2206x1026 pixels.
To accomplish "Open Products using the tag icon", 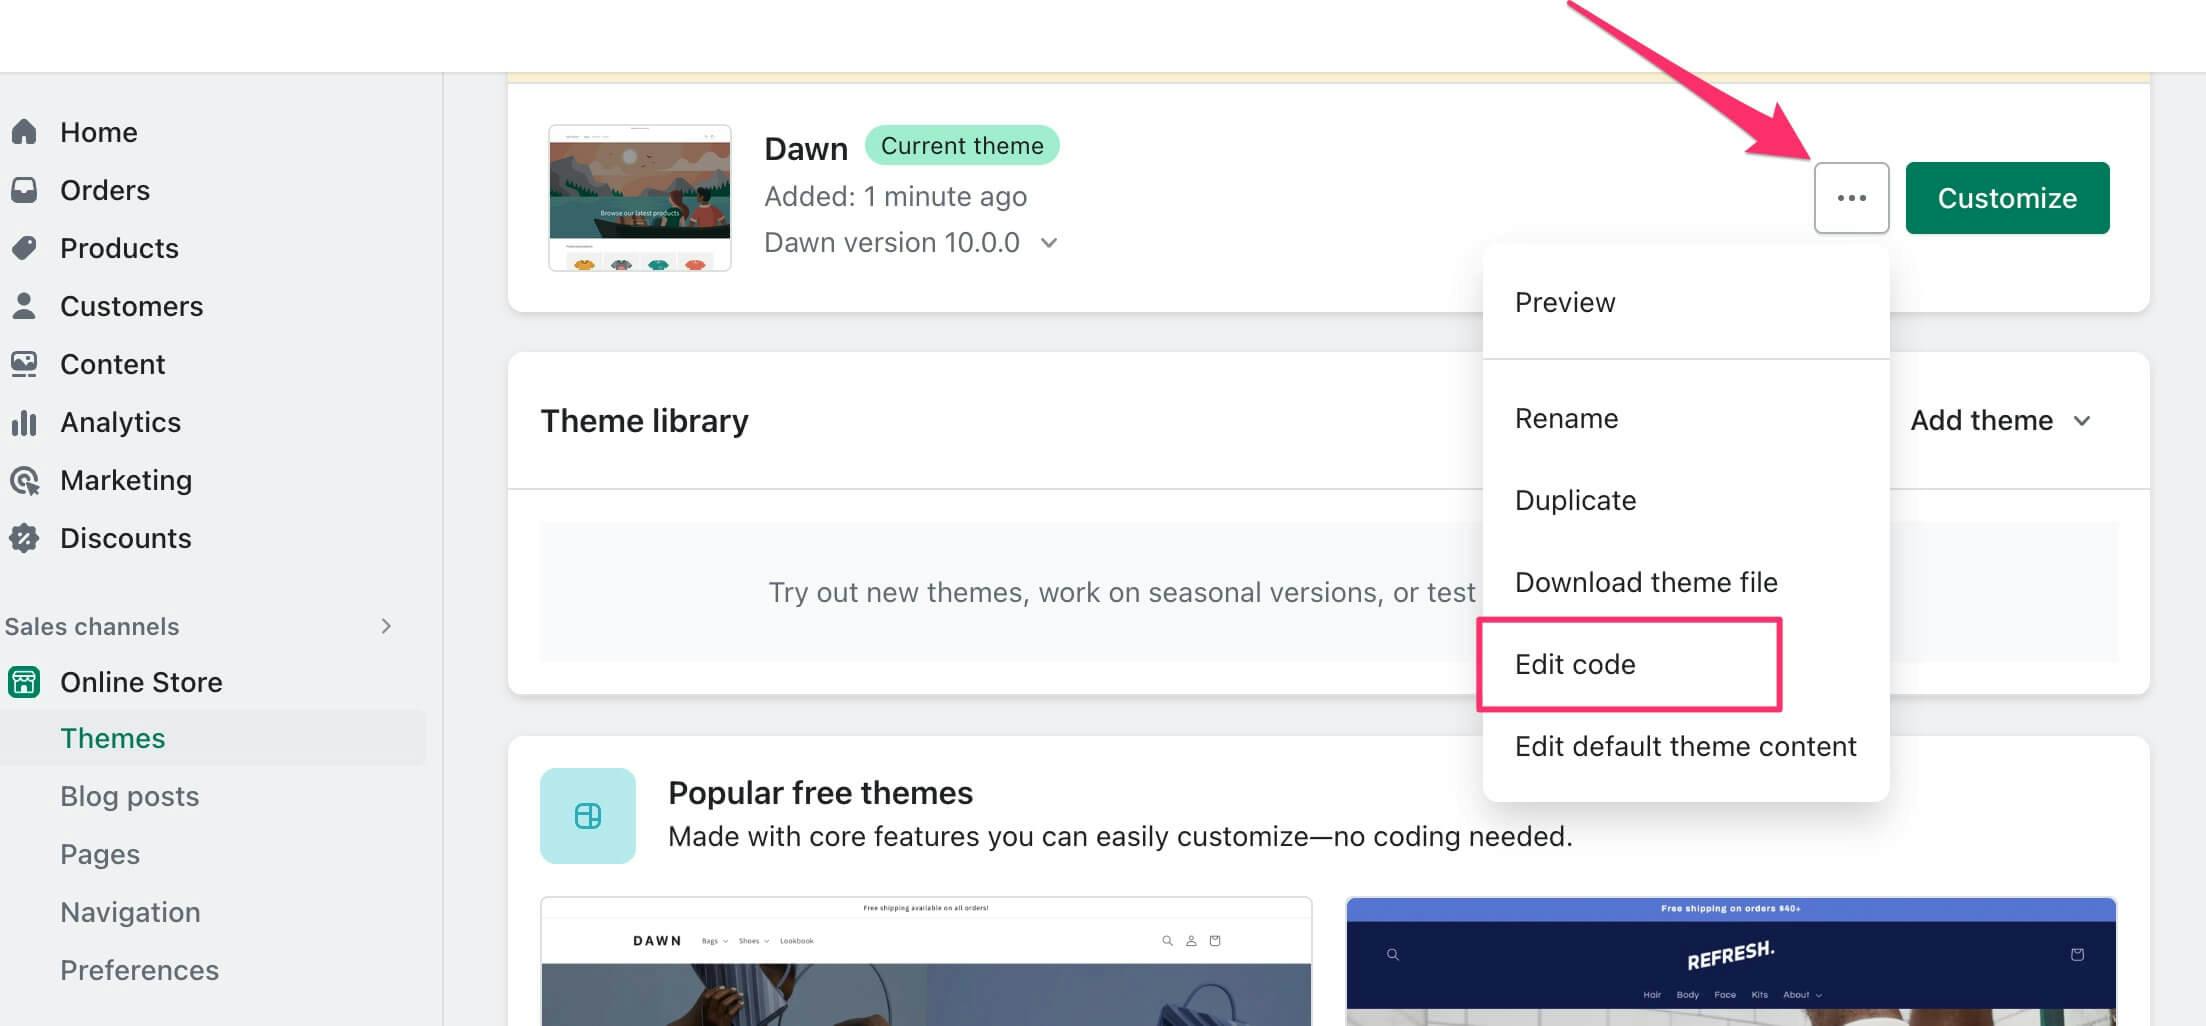I will tap(23, 247).
